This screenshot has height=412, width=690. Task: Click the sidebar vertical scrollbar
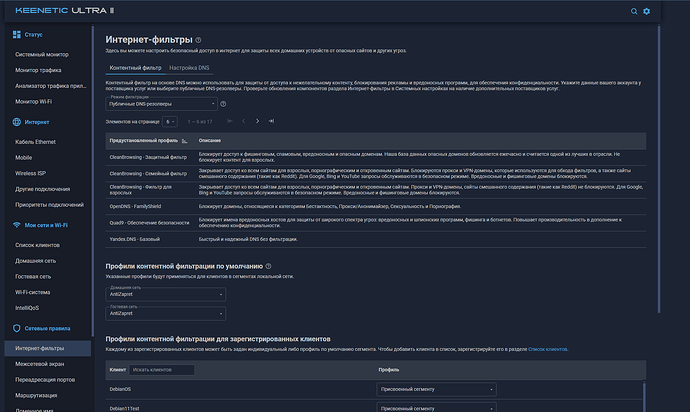(92, 181)
